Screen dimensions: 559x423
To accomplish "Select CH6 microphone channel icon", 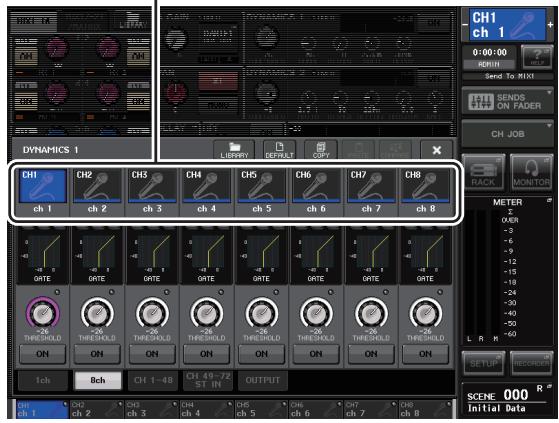I will 316,186.
